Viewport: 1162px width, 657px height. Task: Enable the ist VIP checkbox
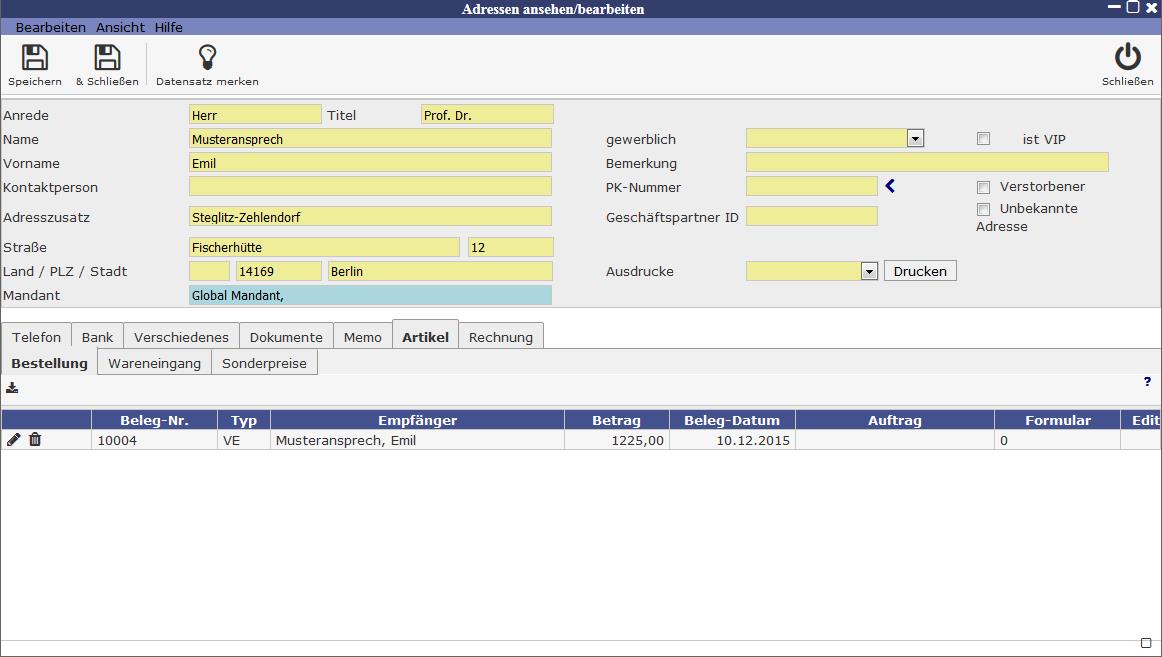[983, 139]
